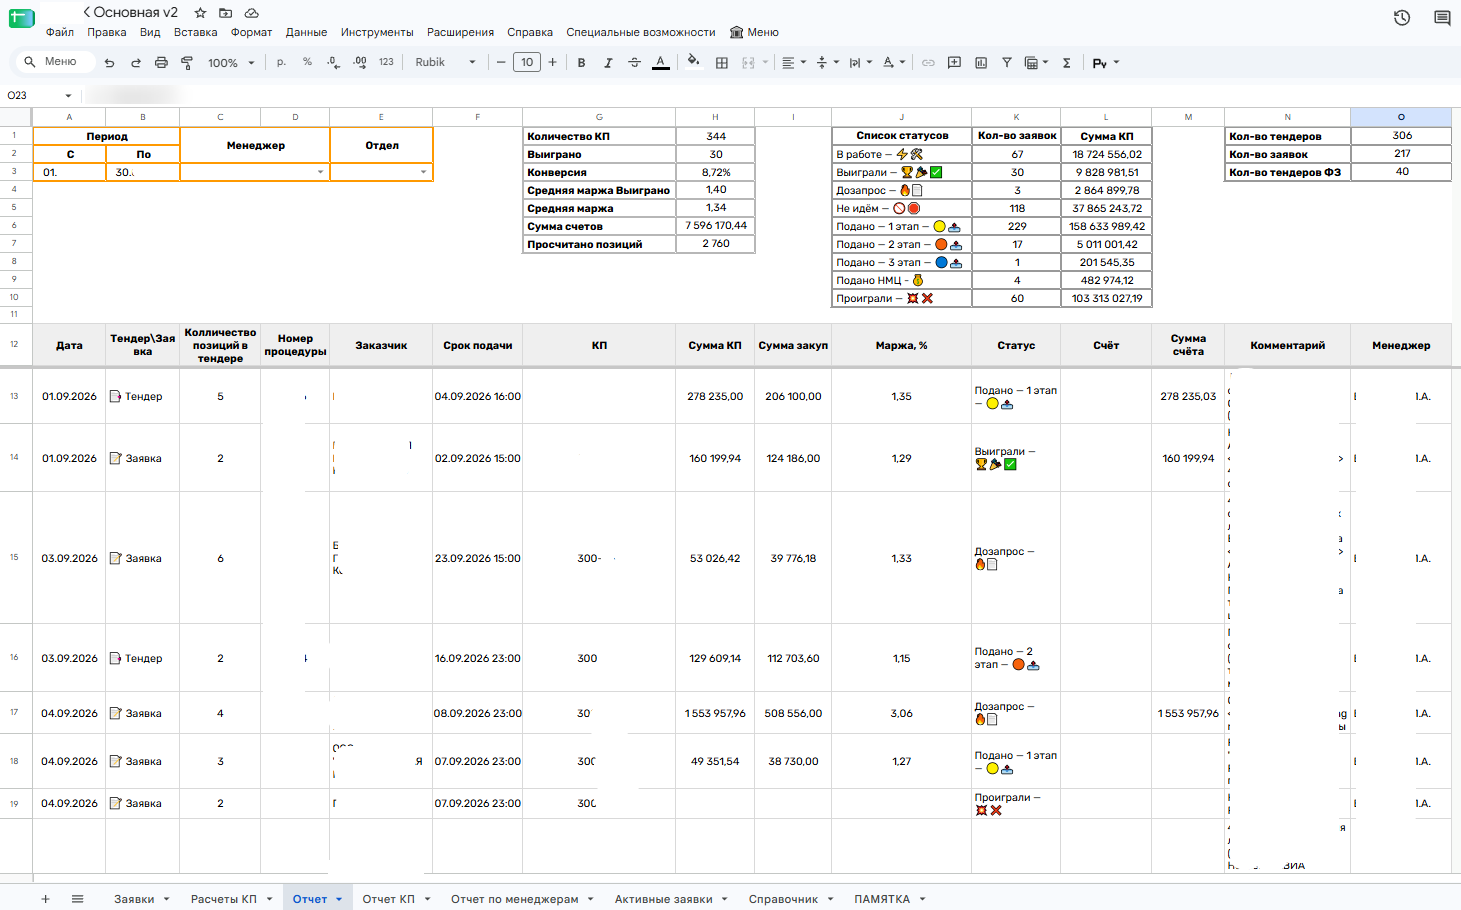Decrease decimal places
Screen dimensions: 1461x910
pyautogui.click(x=334, y=62)
